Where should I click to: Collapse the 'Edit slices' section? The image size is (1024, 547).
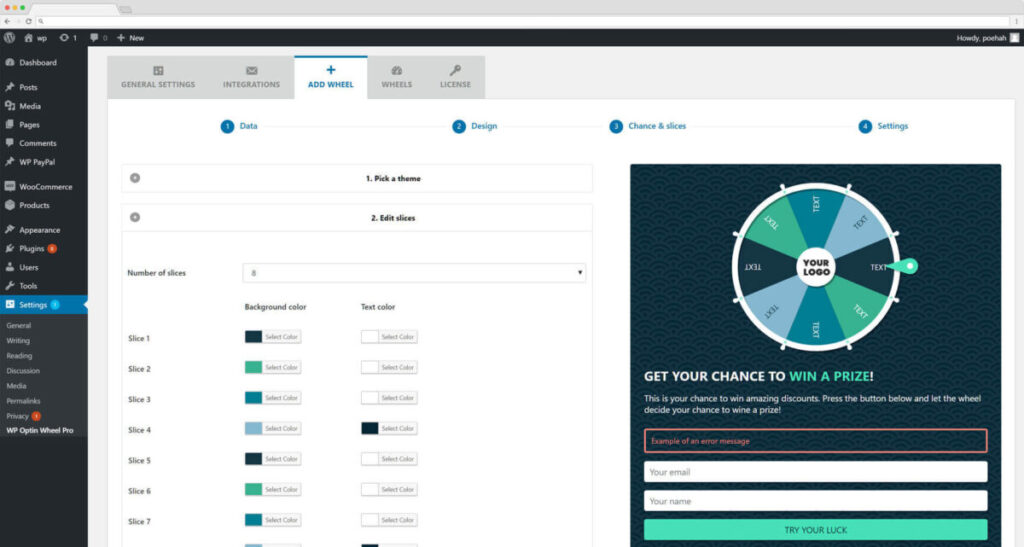click(x=135, y=217)
